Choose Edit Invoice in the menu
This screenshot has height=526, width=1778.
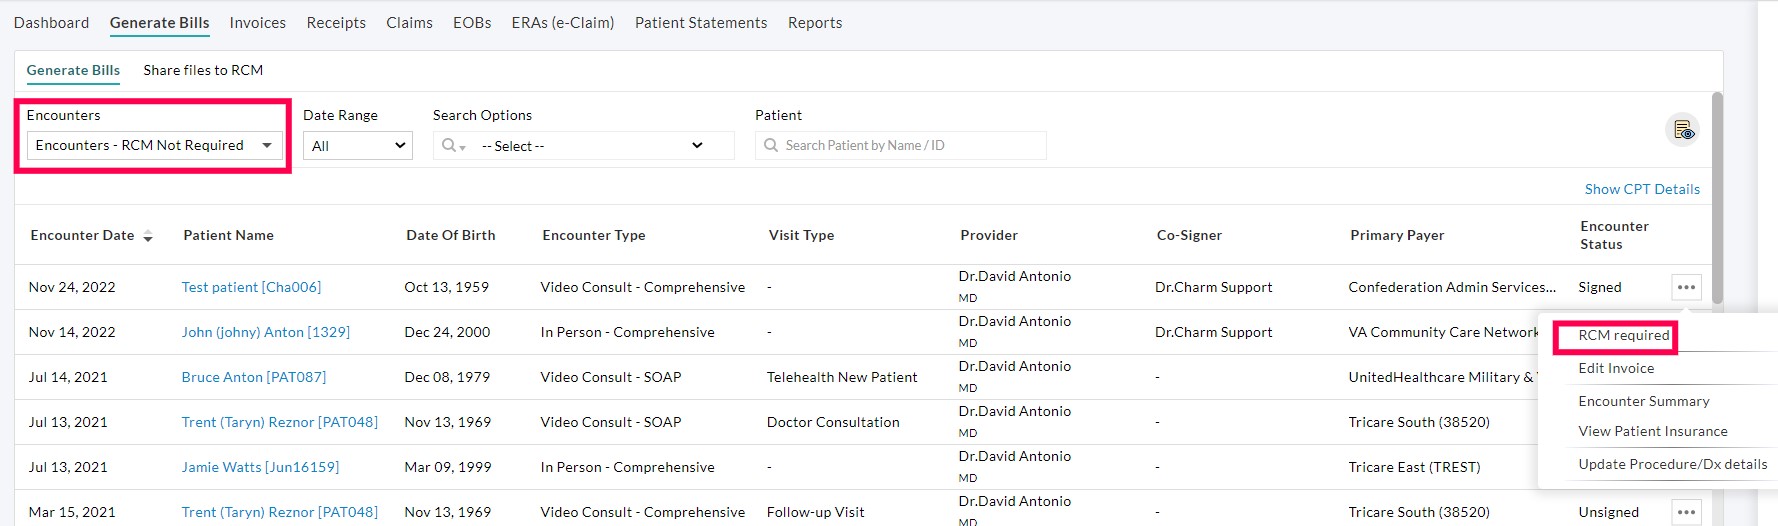tap(1616, 368)
